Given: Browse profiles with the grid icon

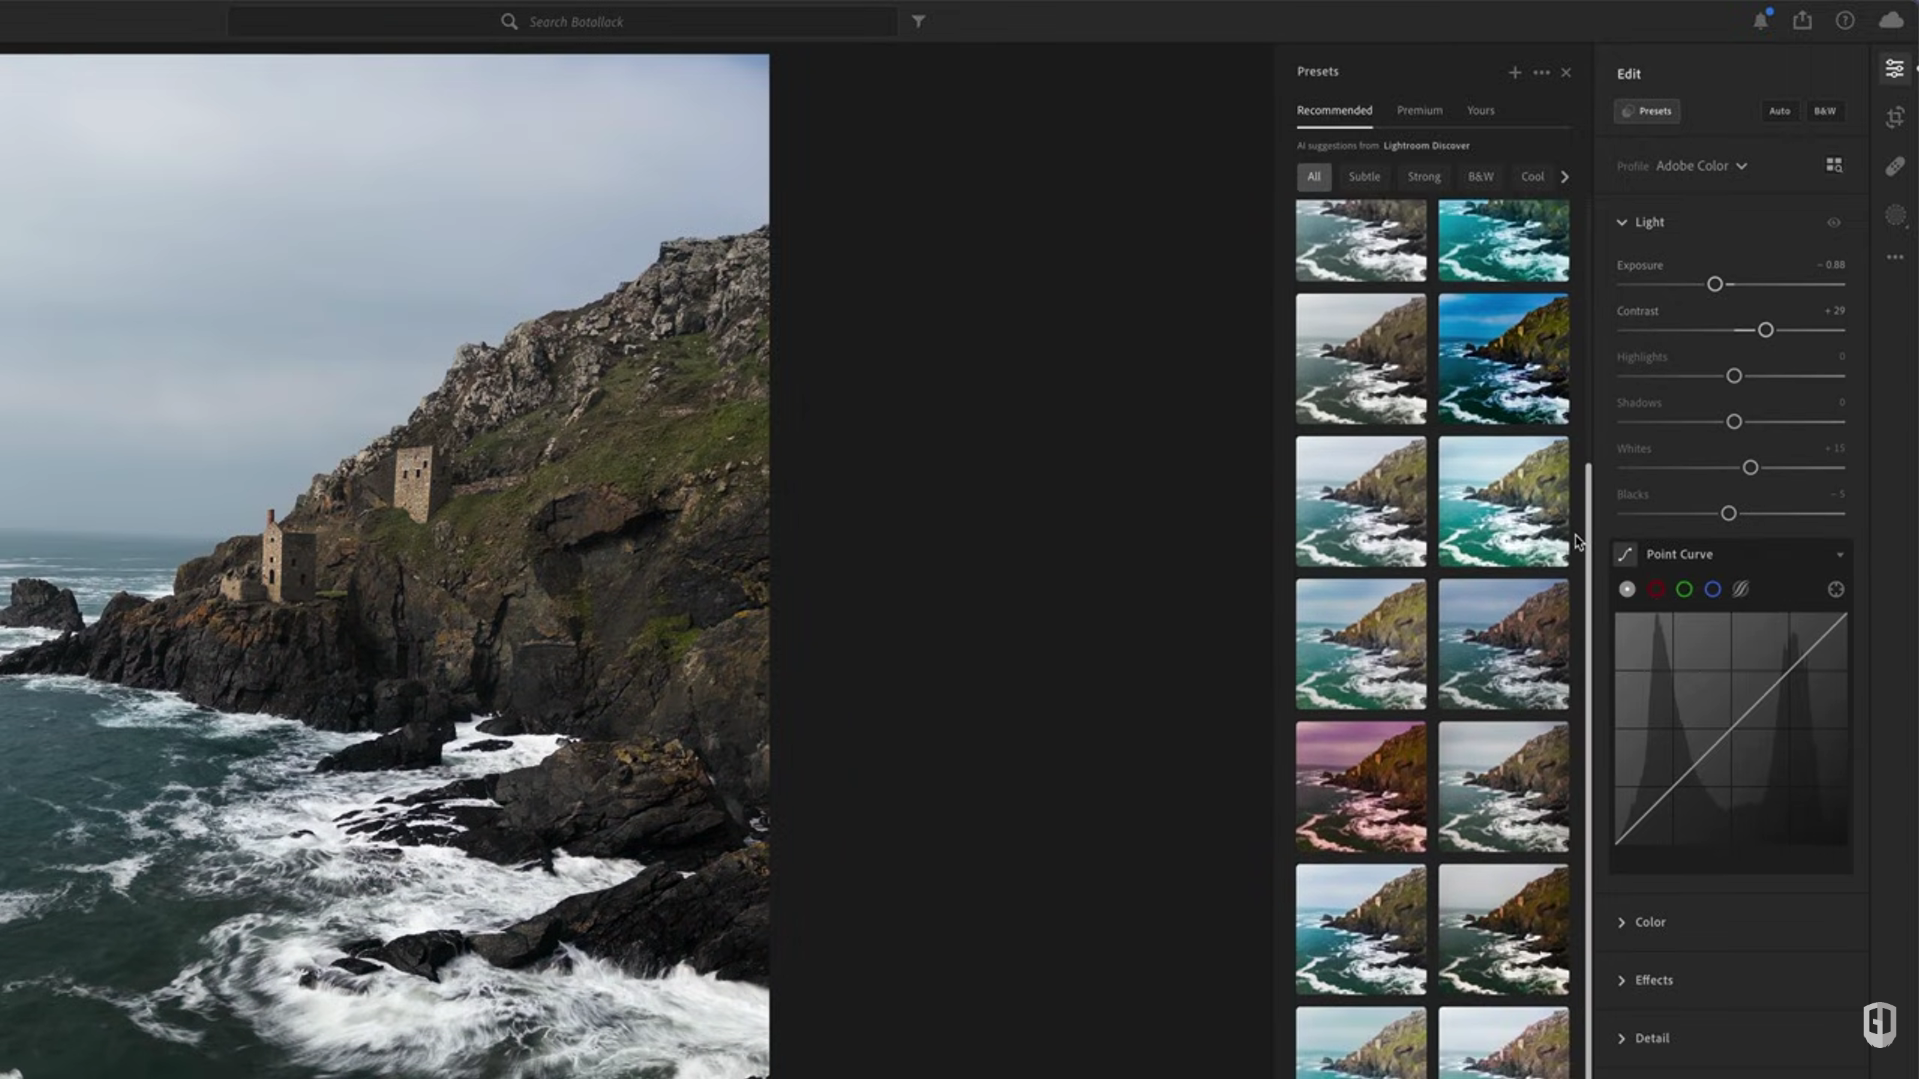Looking at the screenshot, I should pyautogui.click(x=1834, y=165).
